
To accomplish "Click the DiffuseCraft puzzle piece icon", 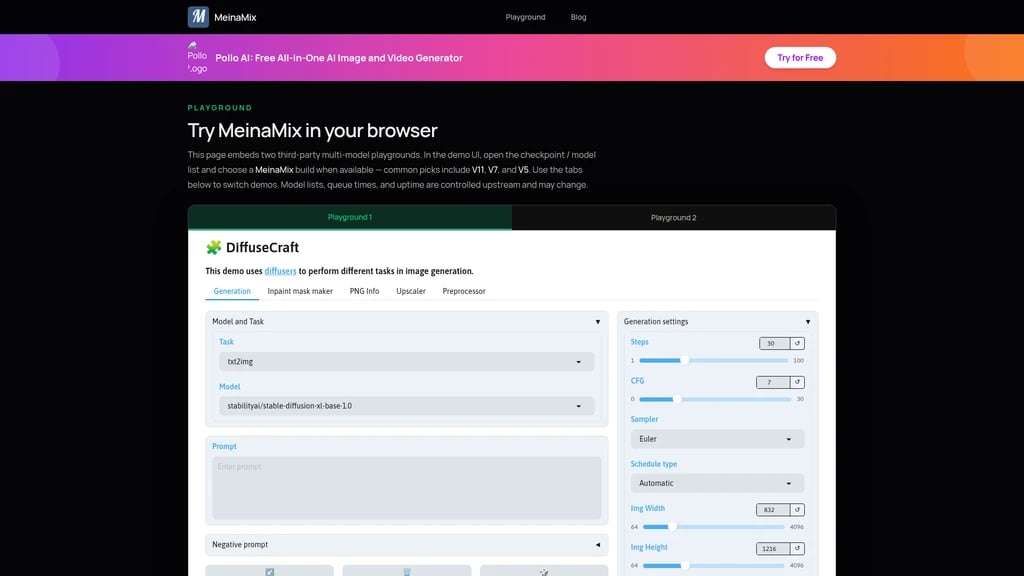I will click(214, 248).
